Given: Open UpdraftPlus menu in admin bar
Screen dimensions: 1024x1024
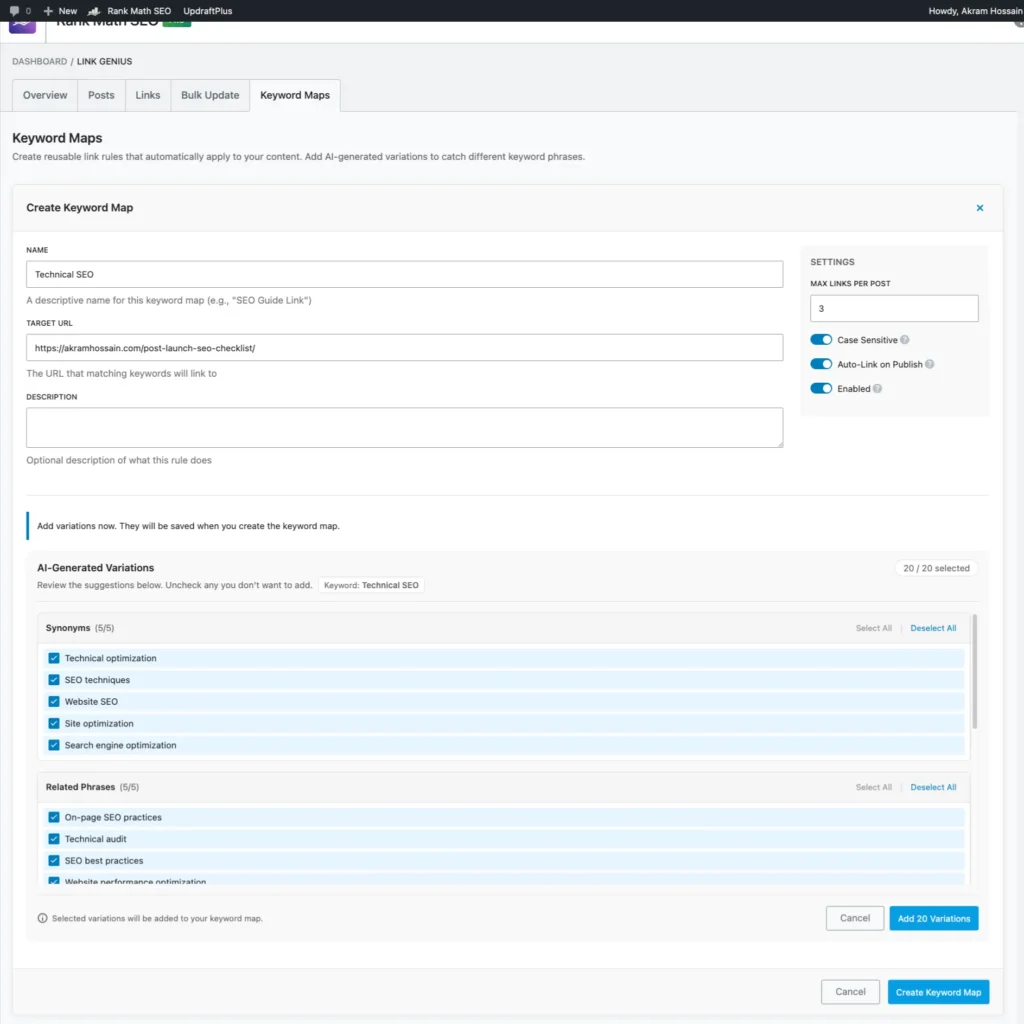Looking at the screenshot, I should click(207, 11).
